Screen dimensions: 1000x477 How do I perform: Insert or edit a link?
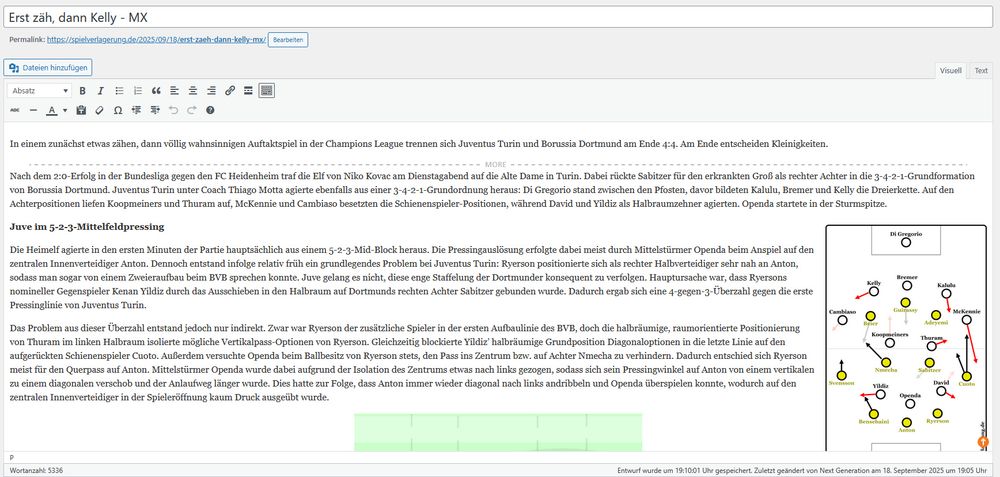(x=230, y=91)
